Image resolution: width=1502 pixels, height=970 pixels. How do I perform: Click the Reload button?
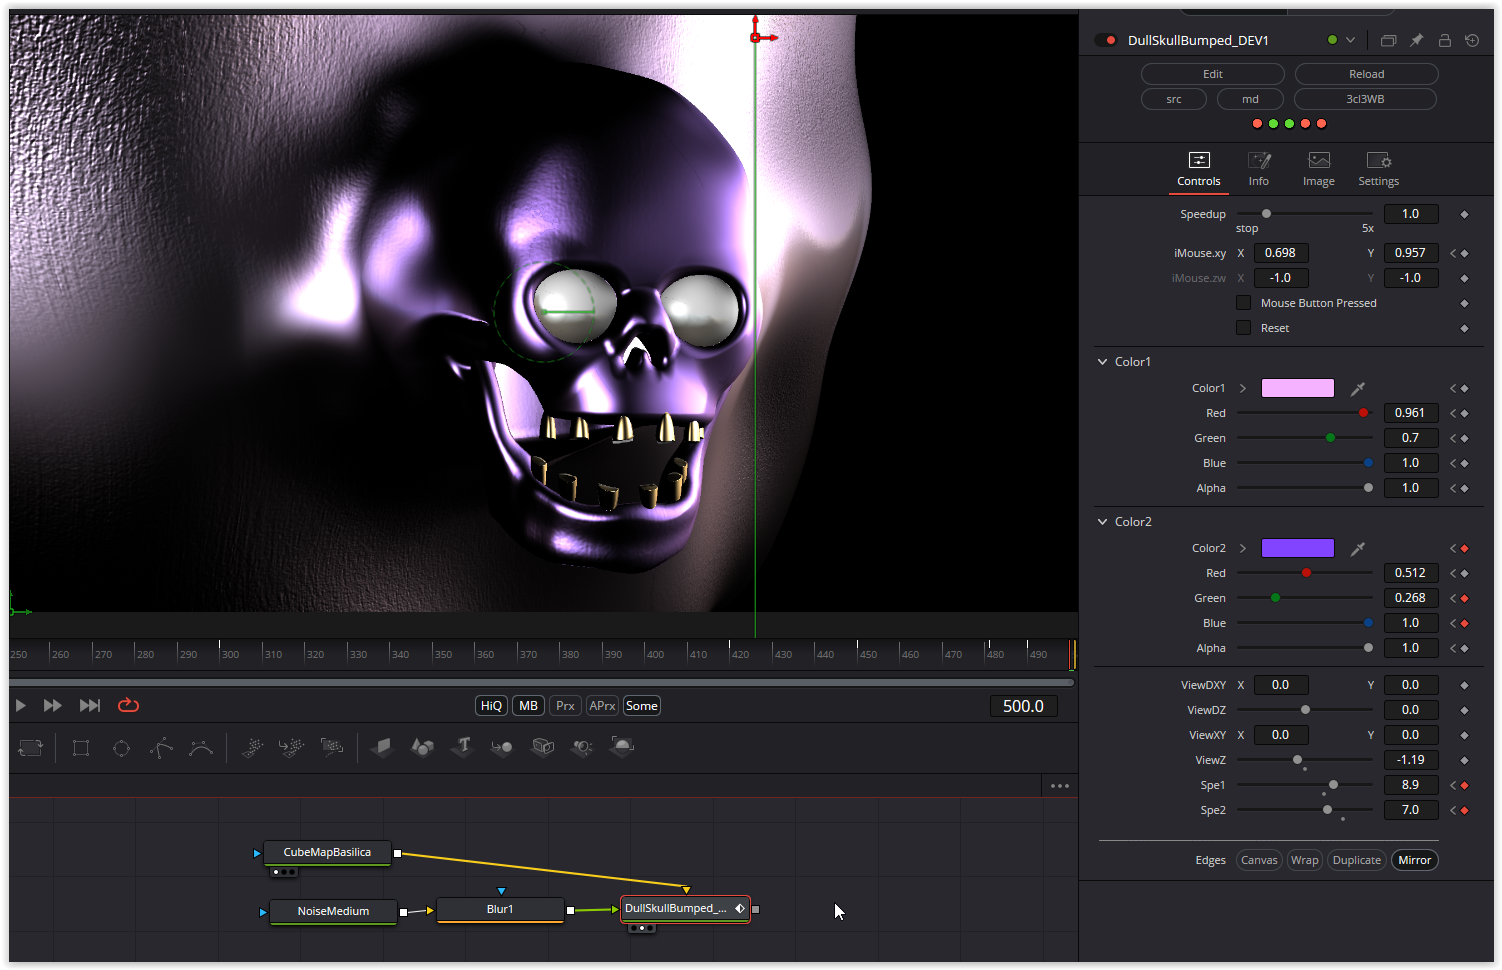pyautogui.click(x=1367, y=74)
